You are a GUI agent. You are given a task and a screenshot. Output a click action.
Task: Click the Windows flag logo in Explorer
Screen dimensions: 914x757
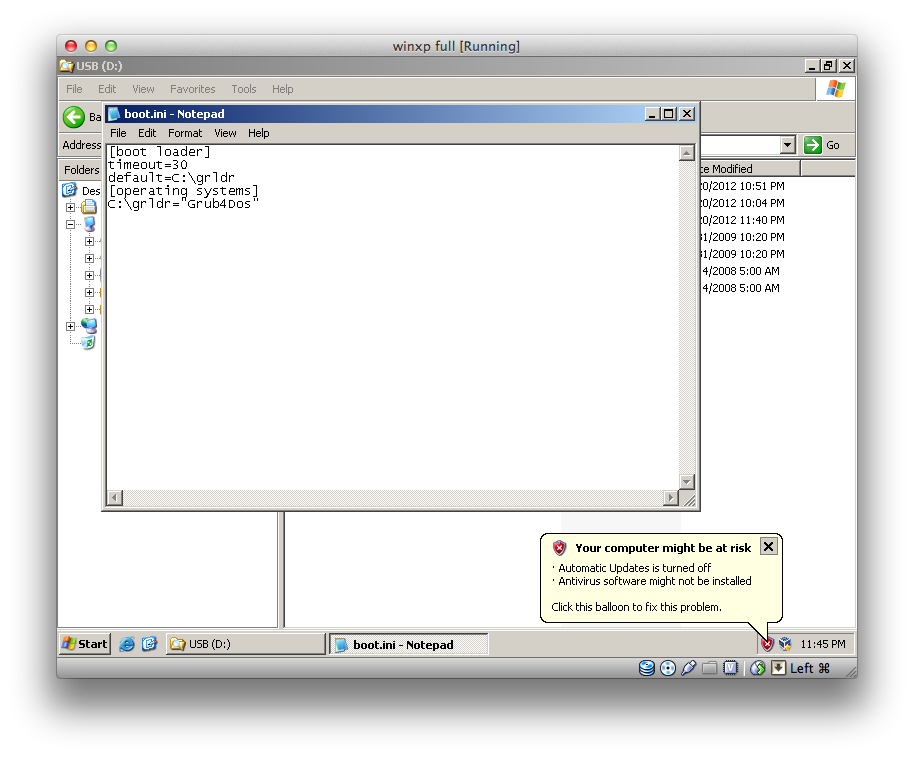tap(836, 89)
